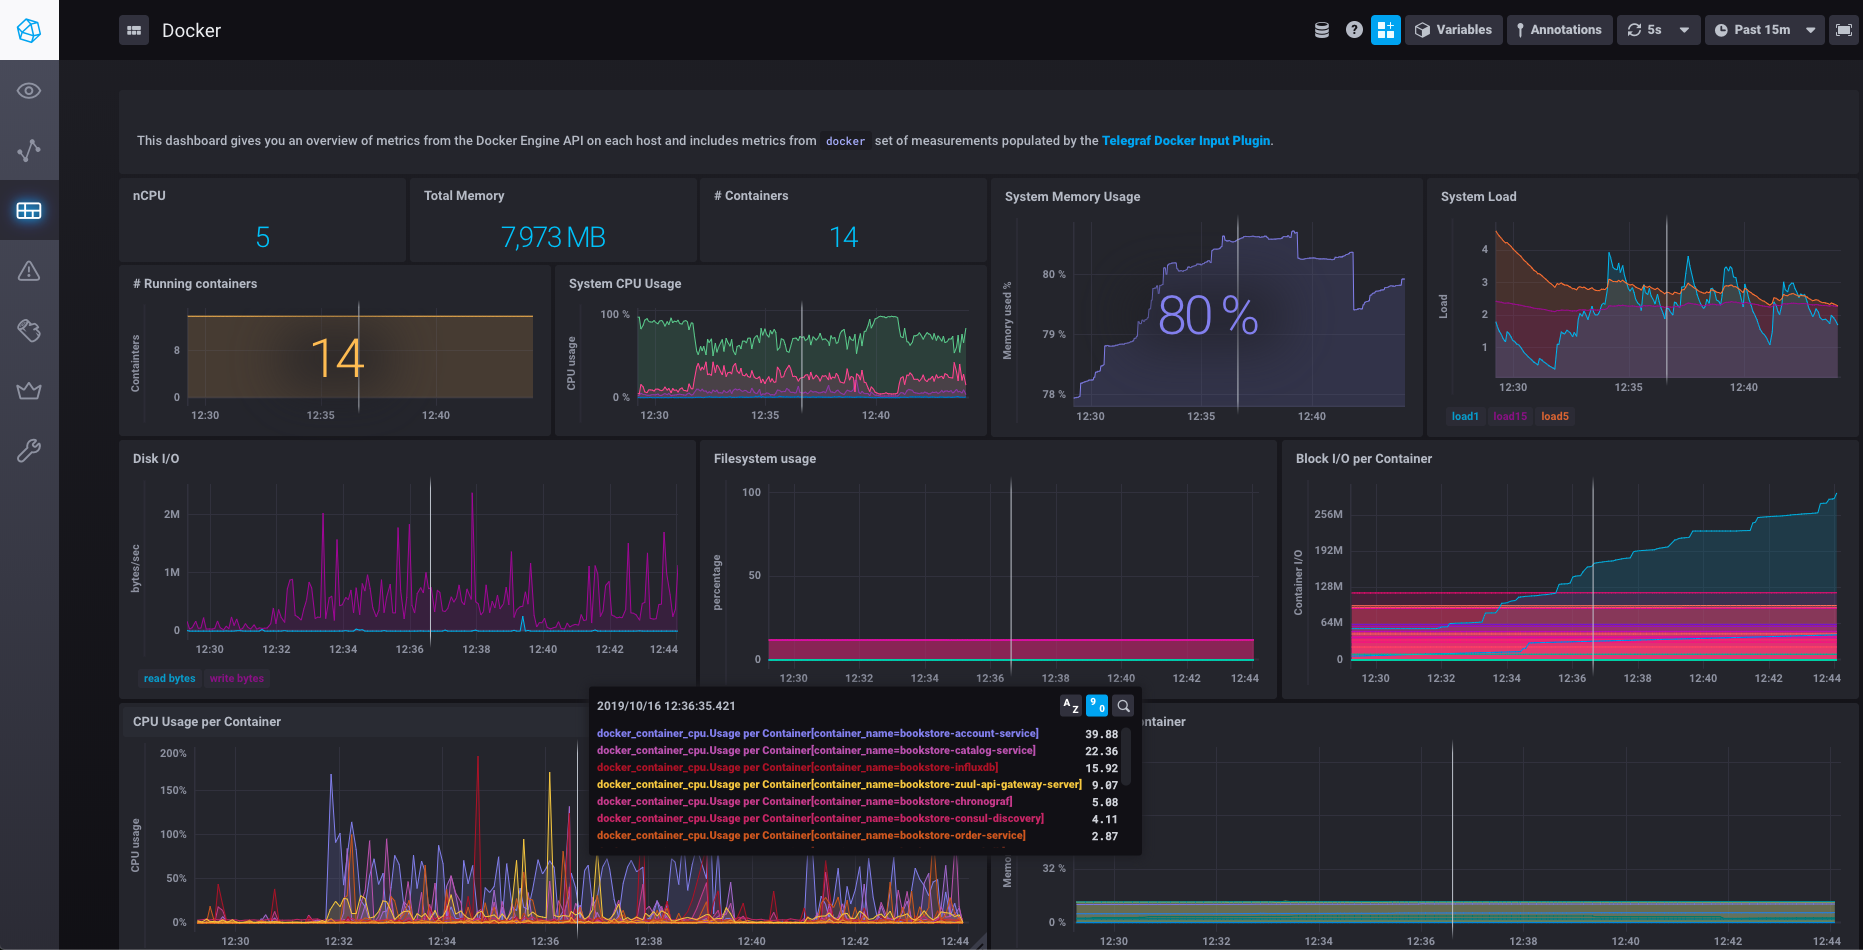Click bookstore-account-service row in tooltip
This screenshot has height=950, width=1863.
click(x=857, y=734)
